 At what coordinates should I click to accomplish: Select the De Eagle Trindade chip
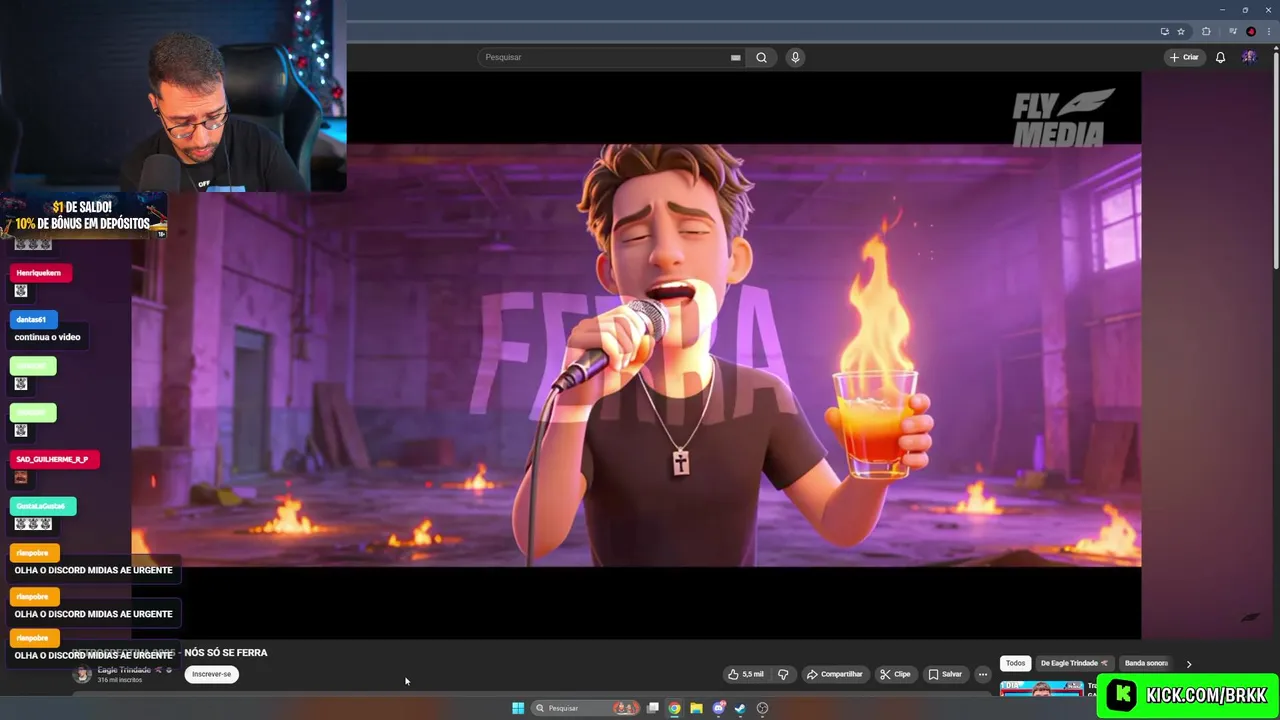[1074, 663]
